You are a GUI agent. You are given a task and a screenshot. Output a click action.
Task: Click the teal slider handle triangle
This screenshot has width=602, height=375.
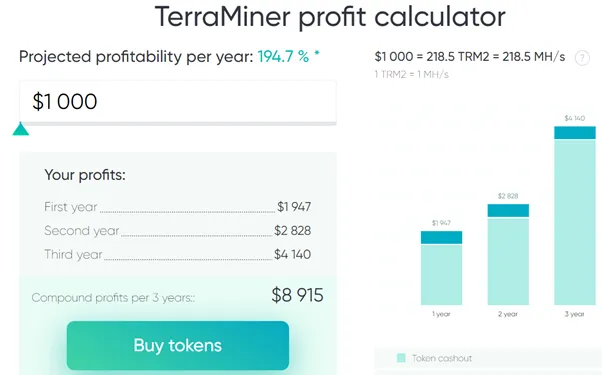tap(21, 129)
